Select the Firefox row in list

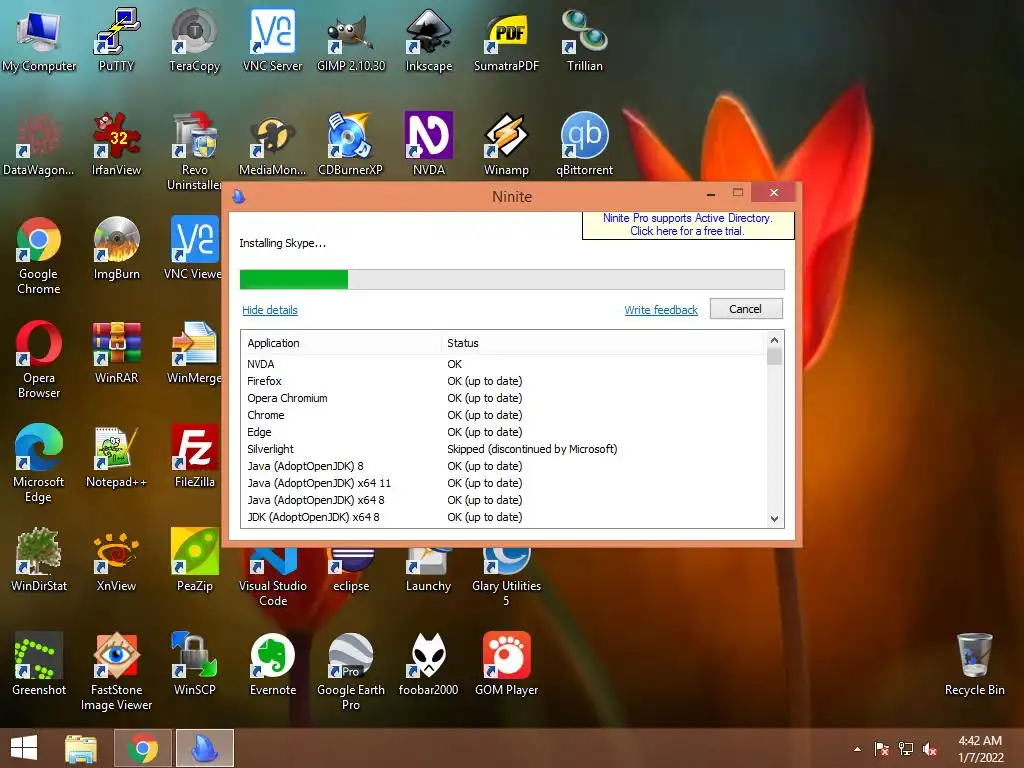tap(503, 381)
